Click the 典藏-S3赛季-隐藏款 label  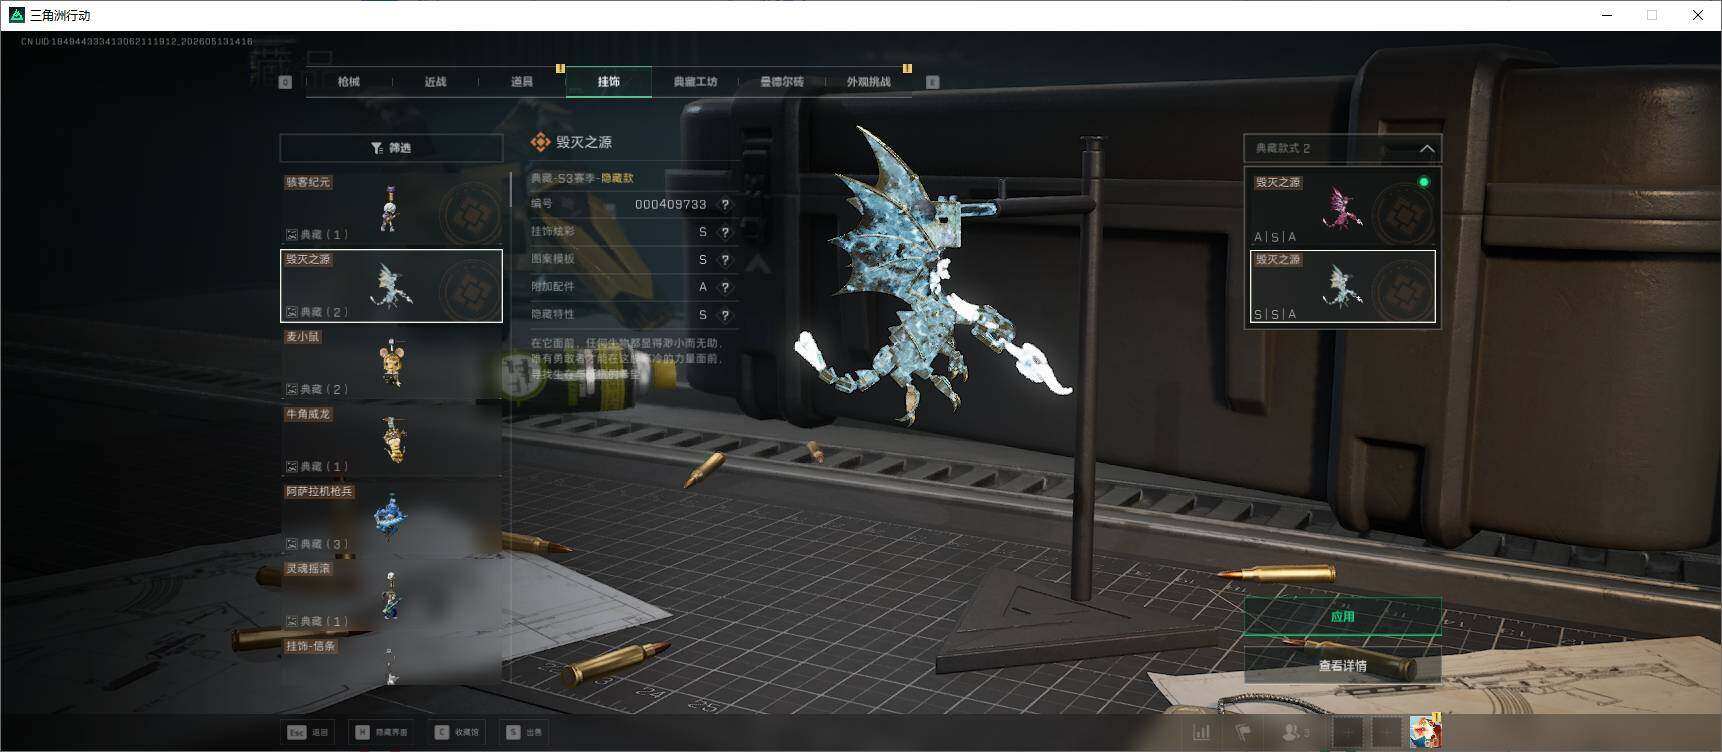coord(582,178)
